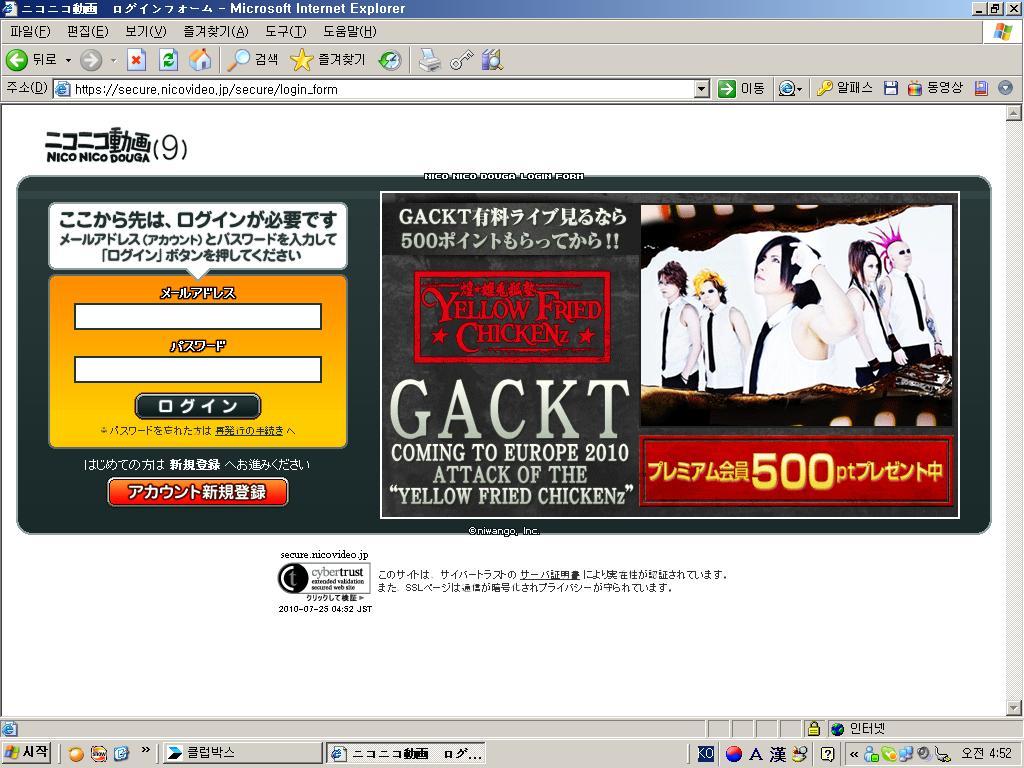Click the GACKT band photo in banner
The image size is (1024, 768).
point(796,315)
